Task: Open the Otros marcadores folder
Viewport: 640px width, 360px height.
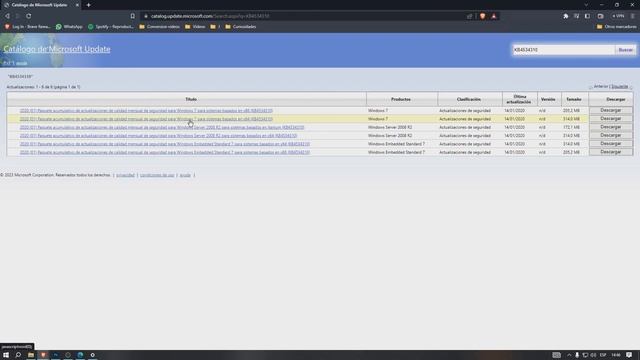Action: (x=616, y=27)
